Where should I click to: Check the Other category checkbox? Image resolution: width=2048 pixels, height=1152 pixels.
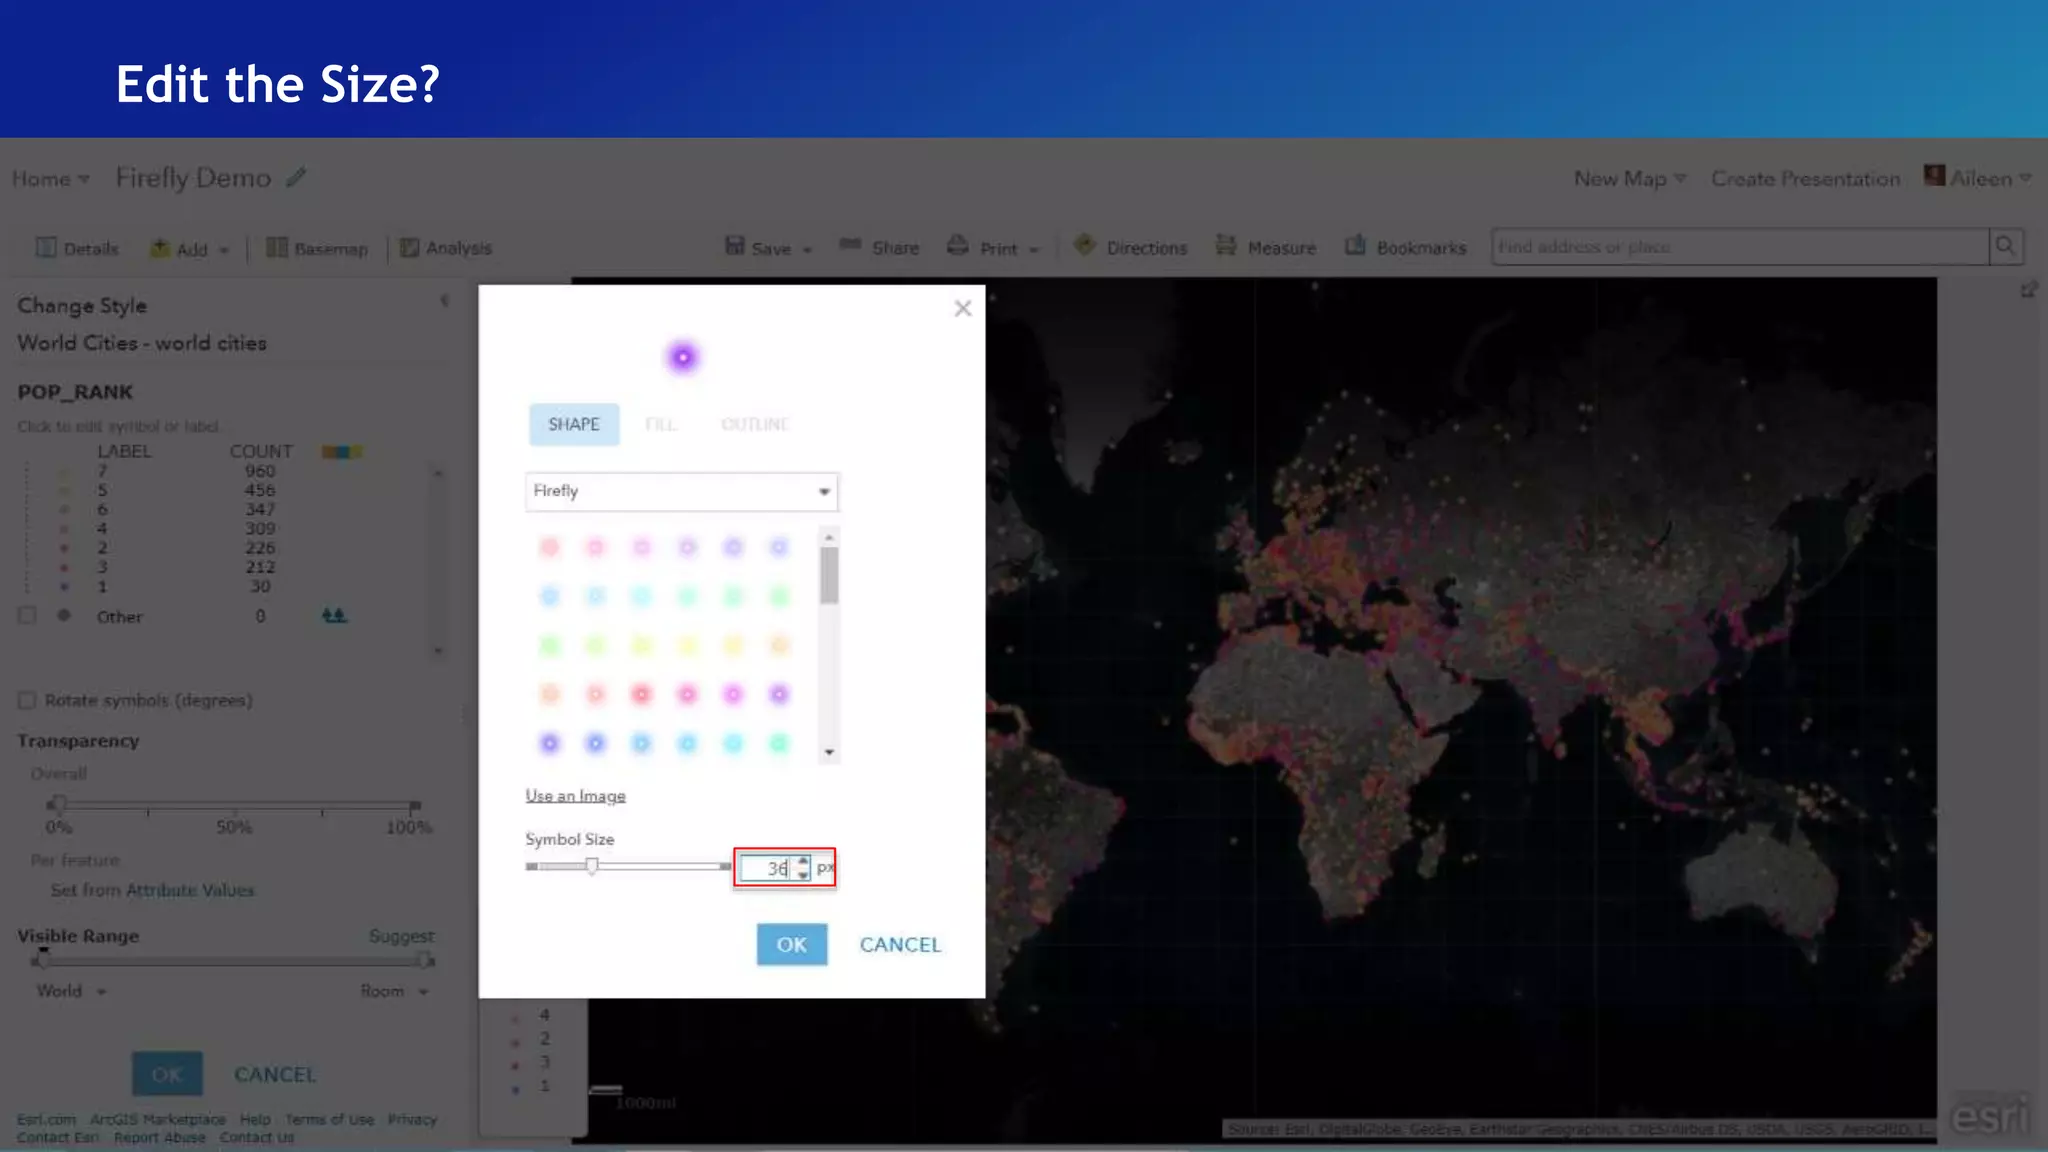coord(27,616)
